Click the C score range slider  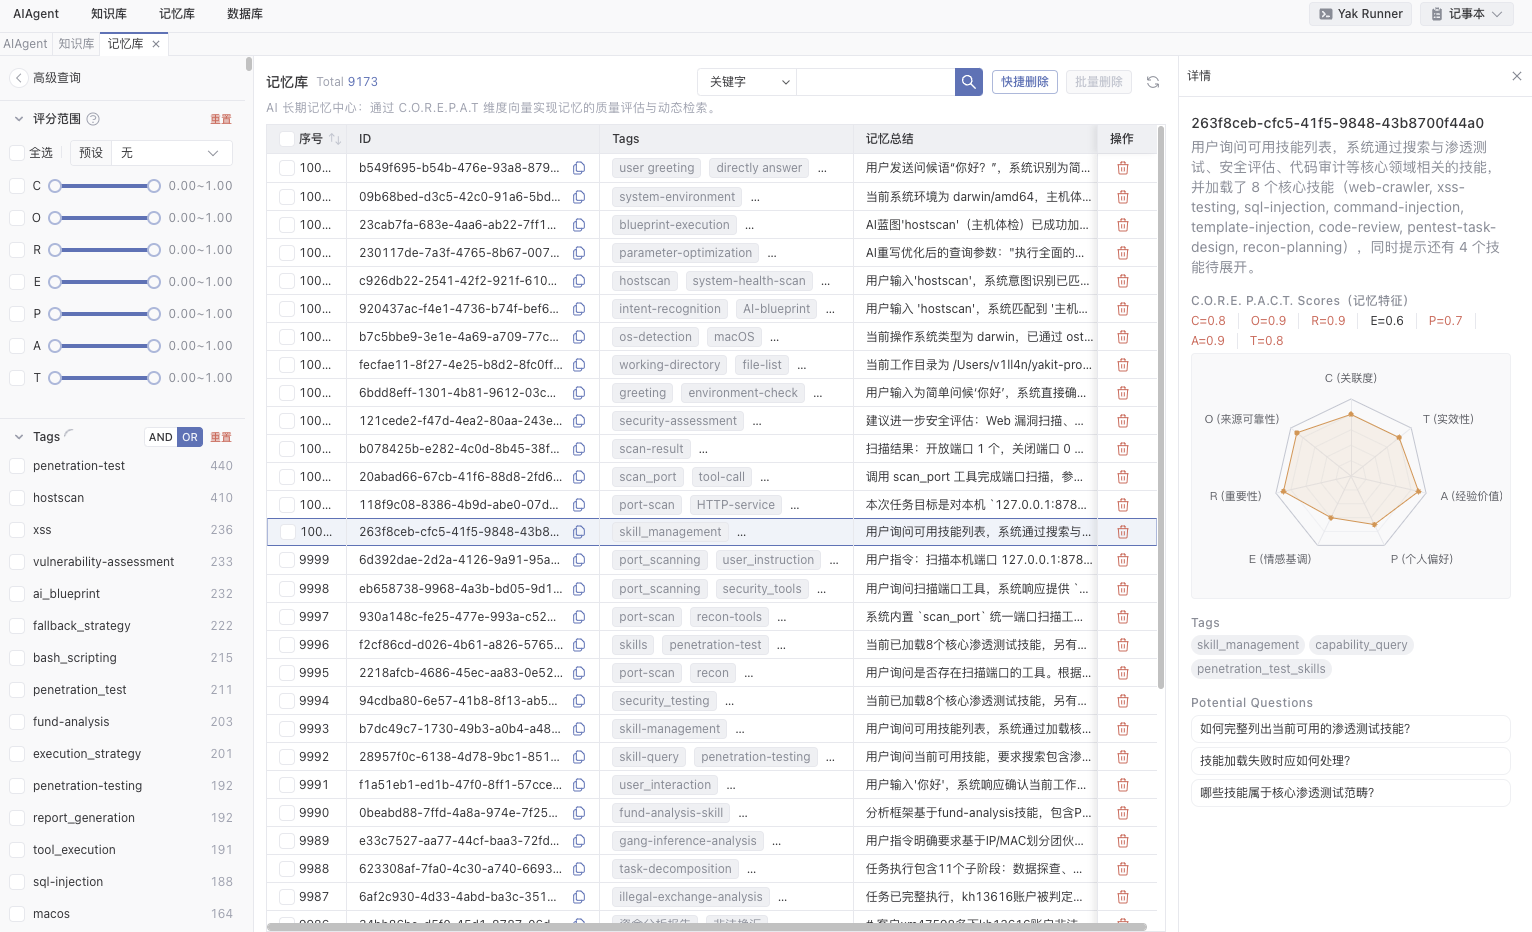coord(104,186)
